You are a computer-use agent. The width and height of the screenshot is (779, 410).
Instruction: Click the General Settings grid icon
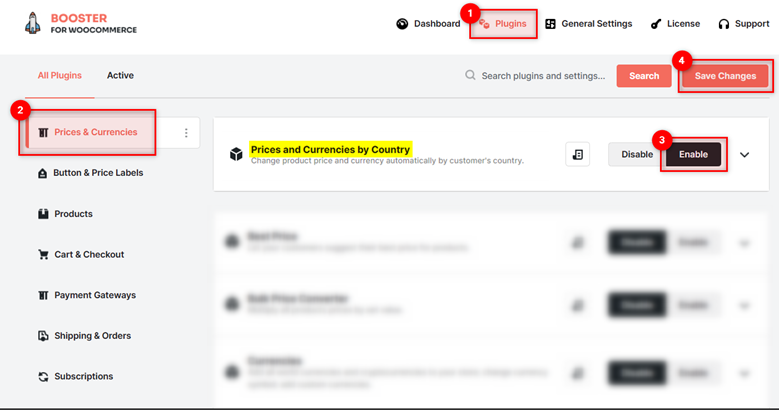pos(550,24)
